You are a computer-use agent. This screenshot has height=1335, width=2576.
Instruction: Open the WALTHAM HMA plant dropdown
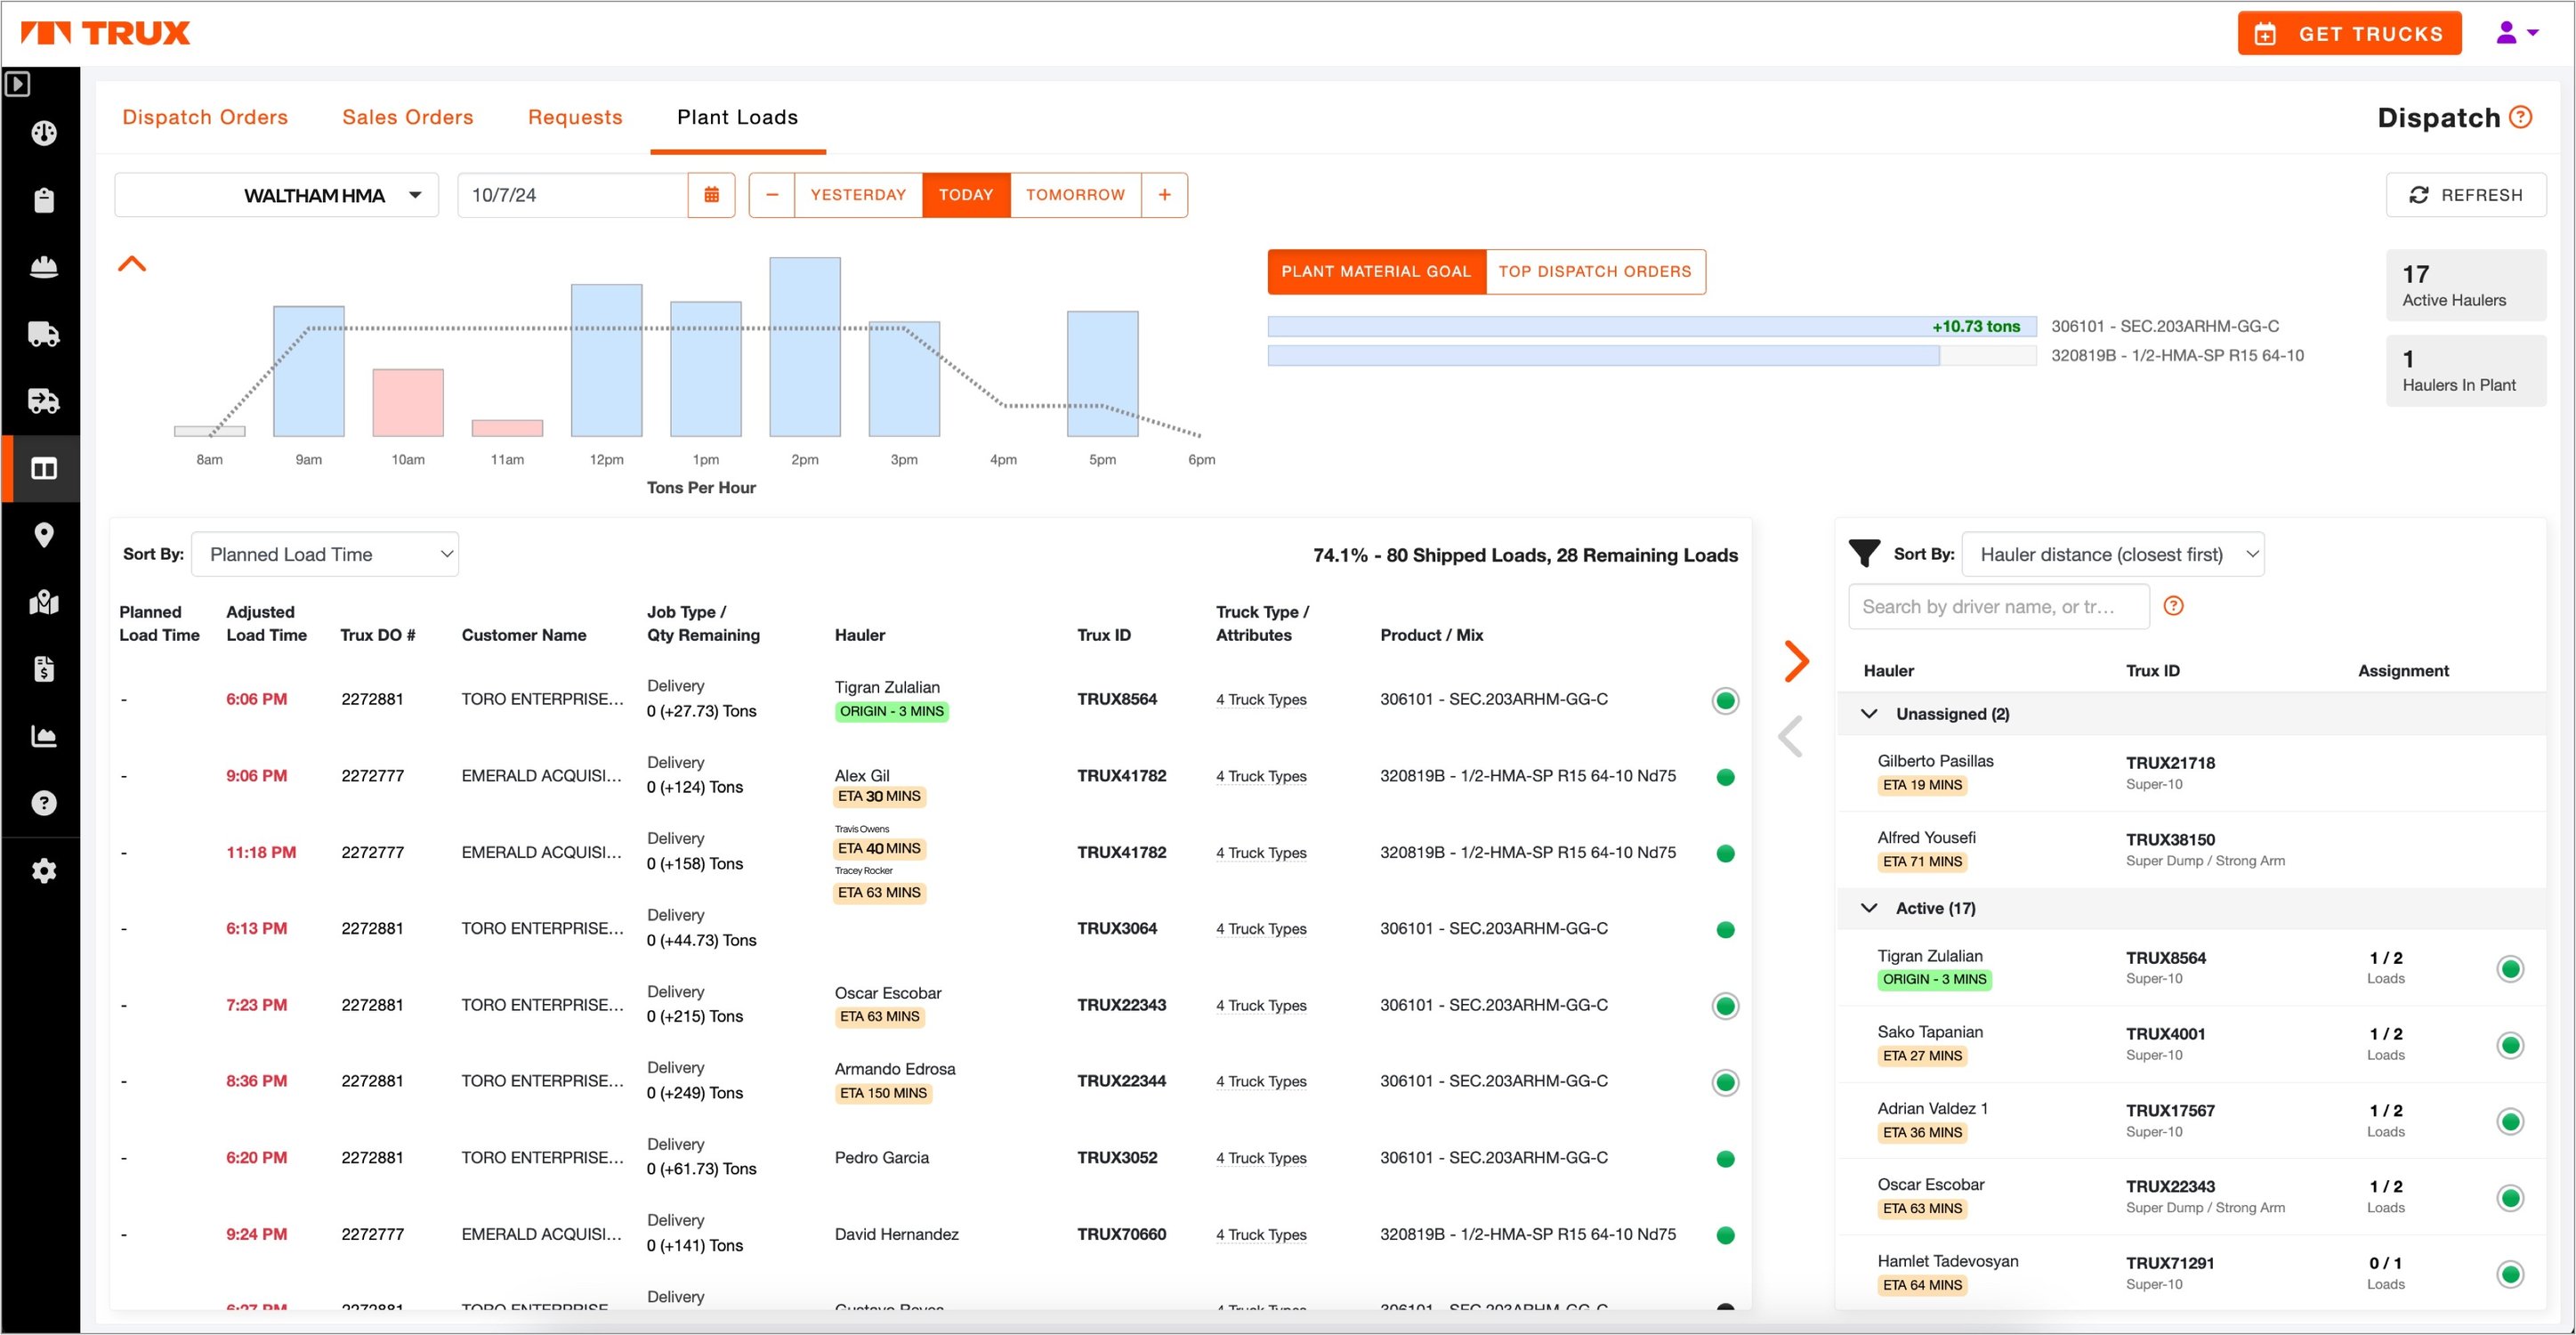[x=277, y=195]
